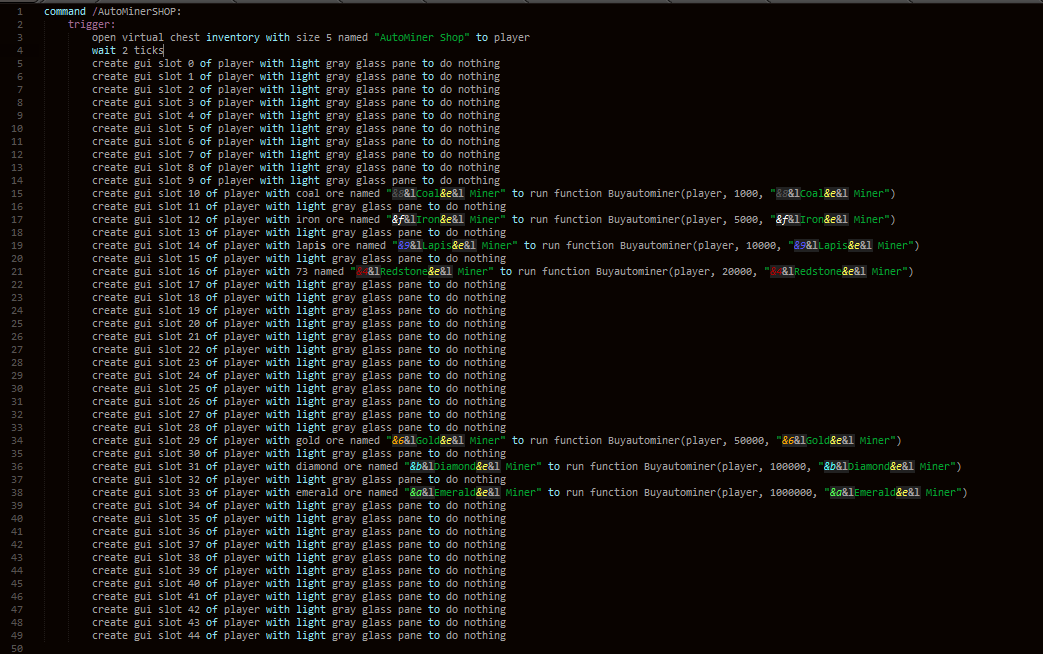
Task: Click the price 50000 on the gold line
Action: point(749,440)
